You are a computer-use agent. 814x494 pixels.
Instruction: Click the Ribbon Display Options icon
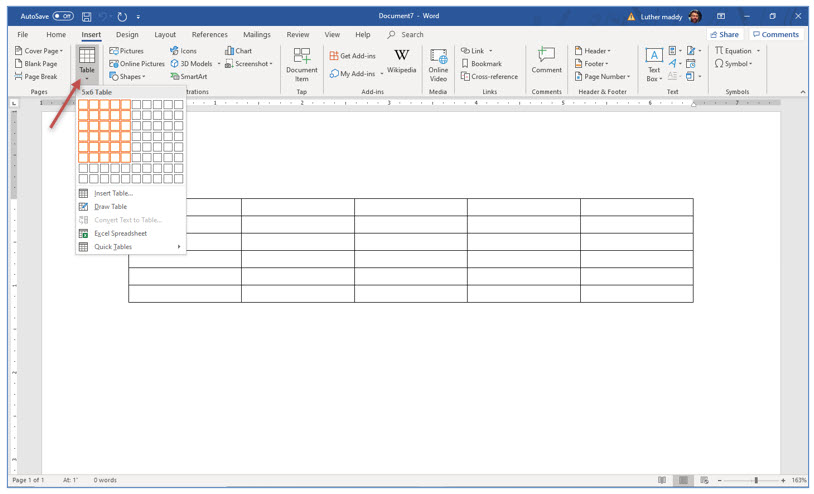point(721,16)
